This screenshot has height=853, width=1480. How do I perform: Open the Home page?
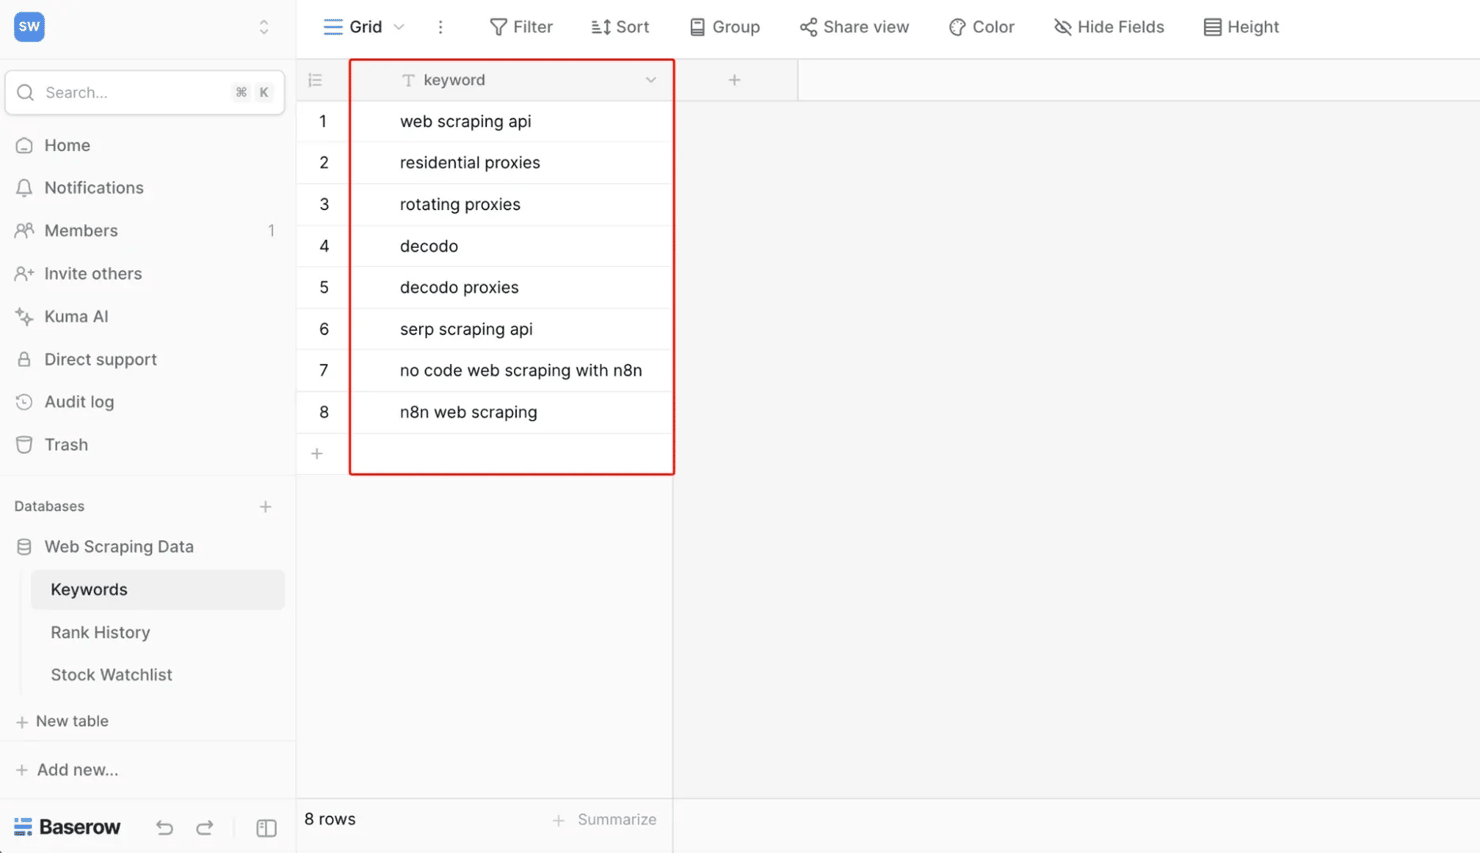coord(67,145)
